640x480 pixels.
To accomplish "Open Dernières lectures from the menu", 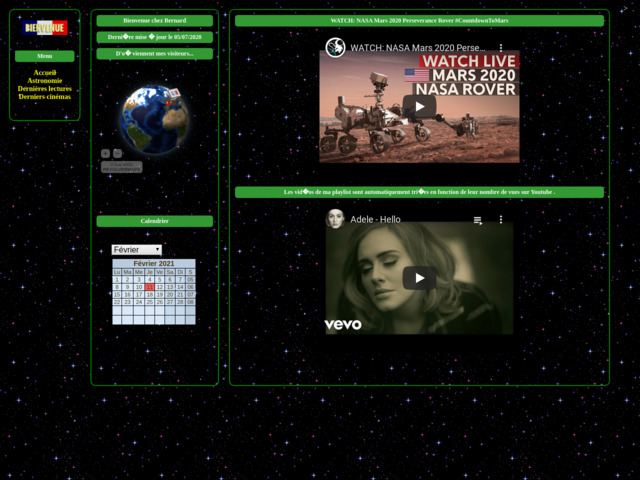I will pos(45,89).
